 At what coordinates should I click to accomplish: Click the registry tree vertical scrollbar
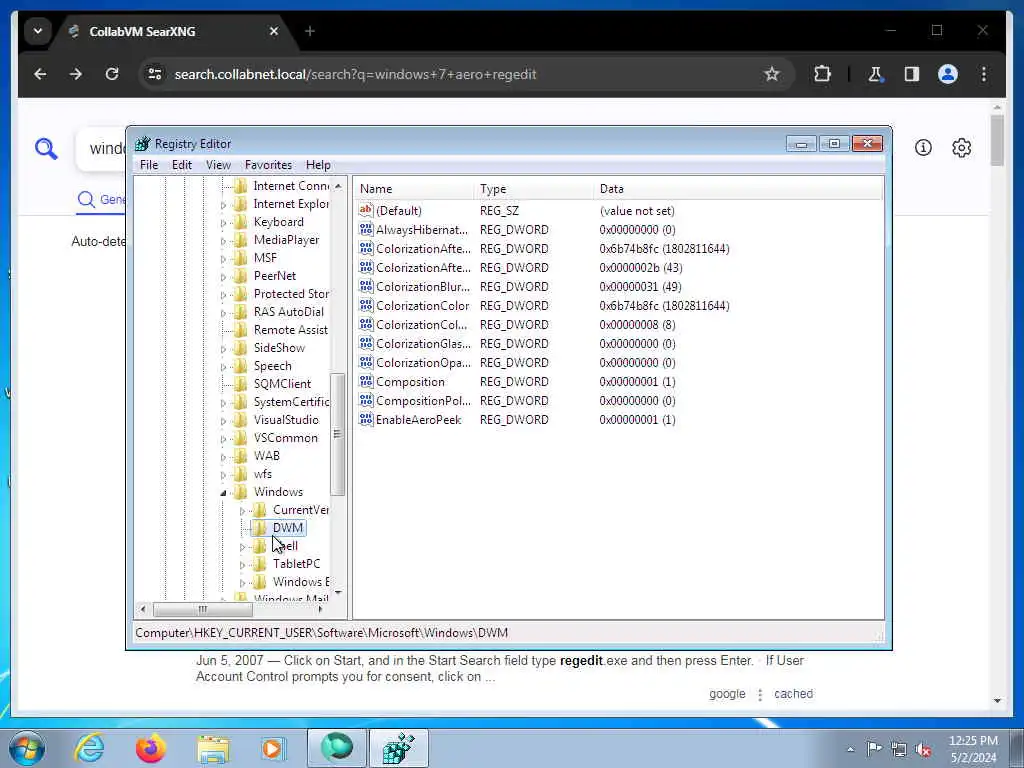[338, 434]
